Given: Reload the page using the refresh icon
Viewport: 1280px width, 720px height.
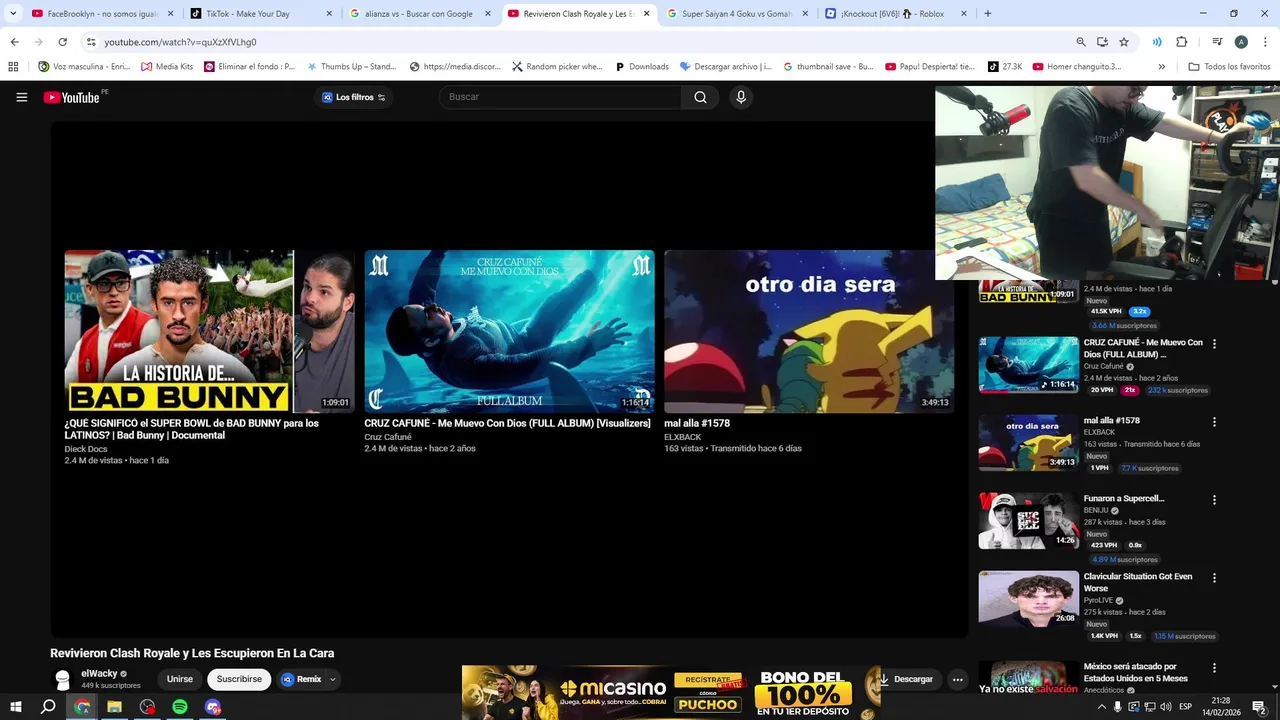Looking at the screenshot, I should pos(62,42).
